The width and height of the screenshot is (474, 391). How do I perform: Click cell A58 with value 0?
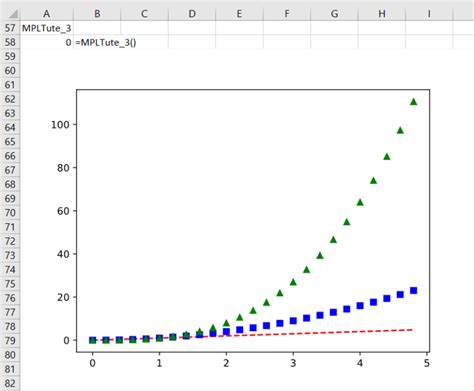[47, 42]
